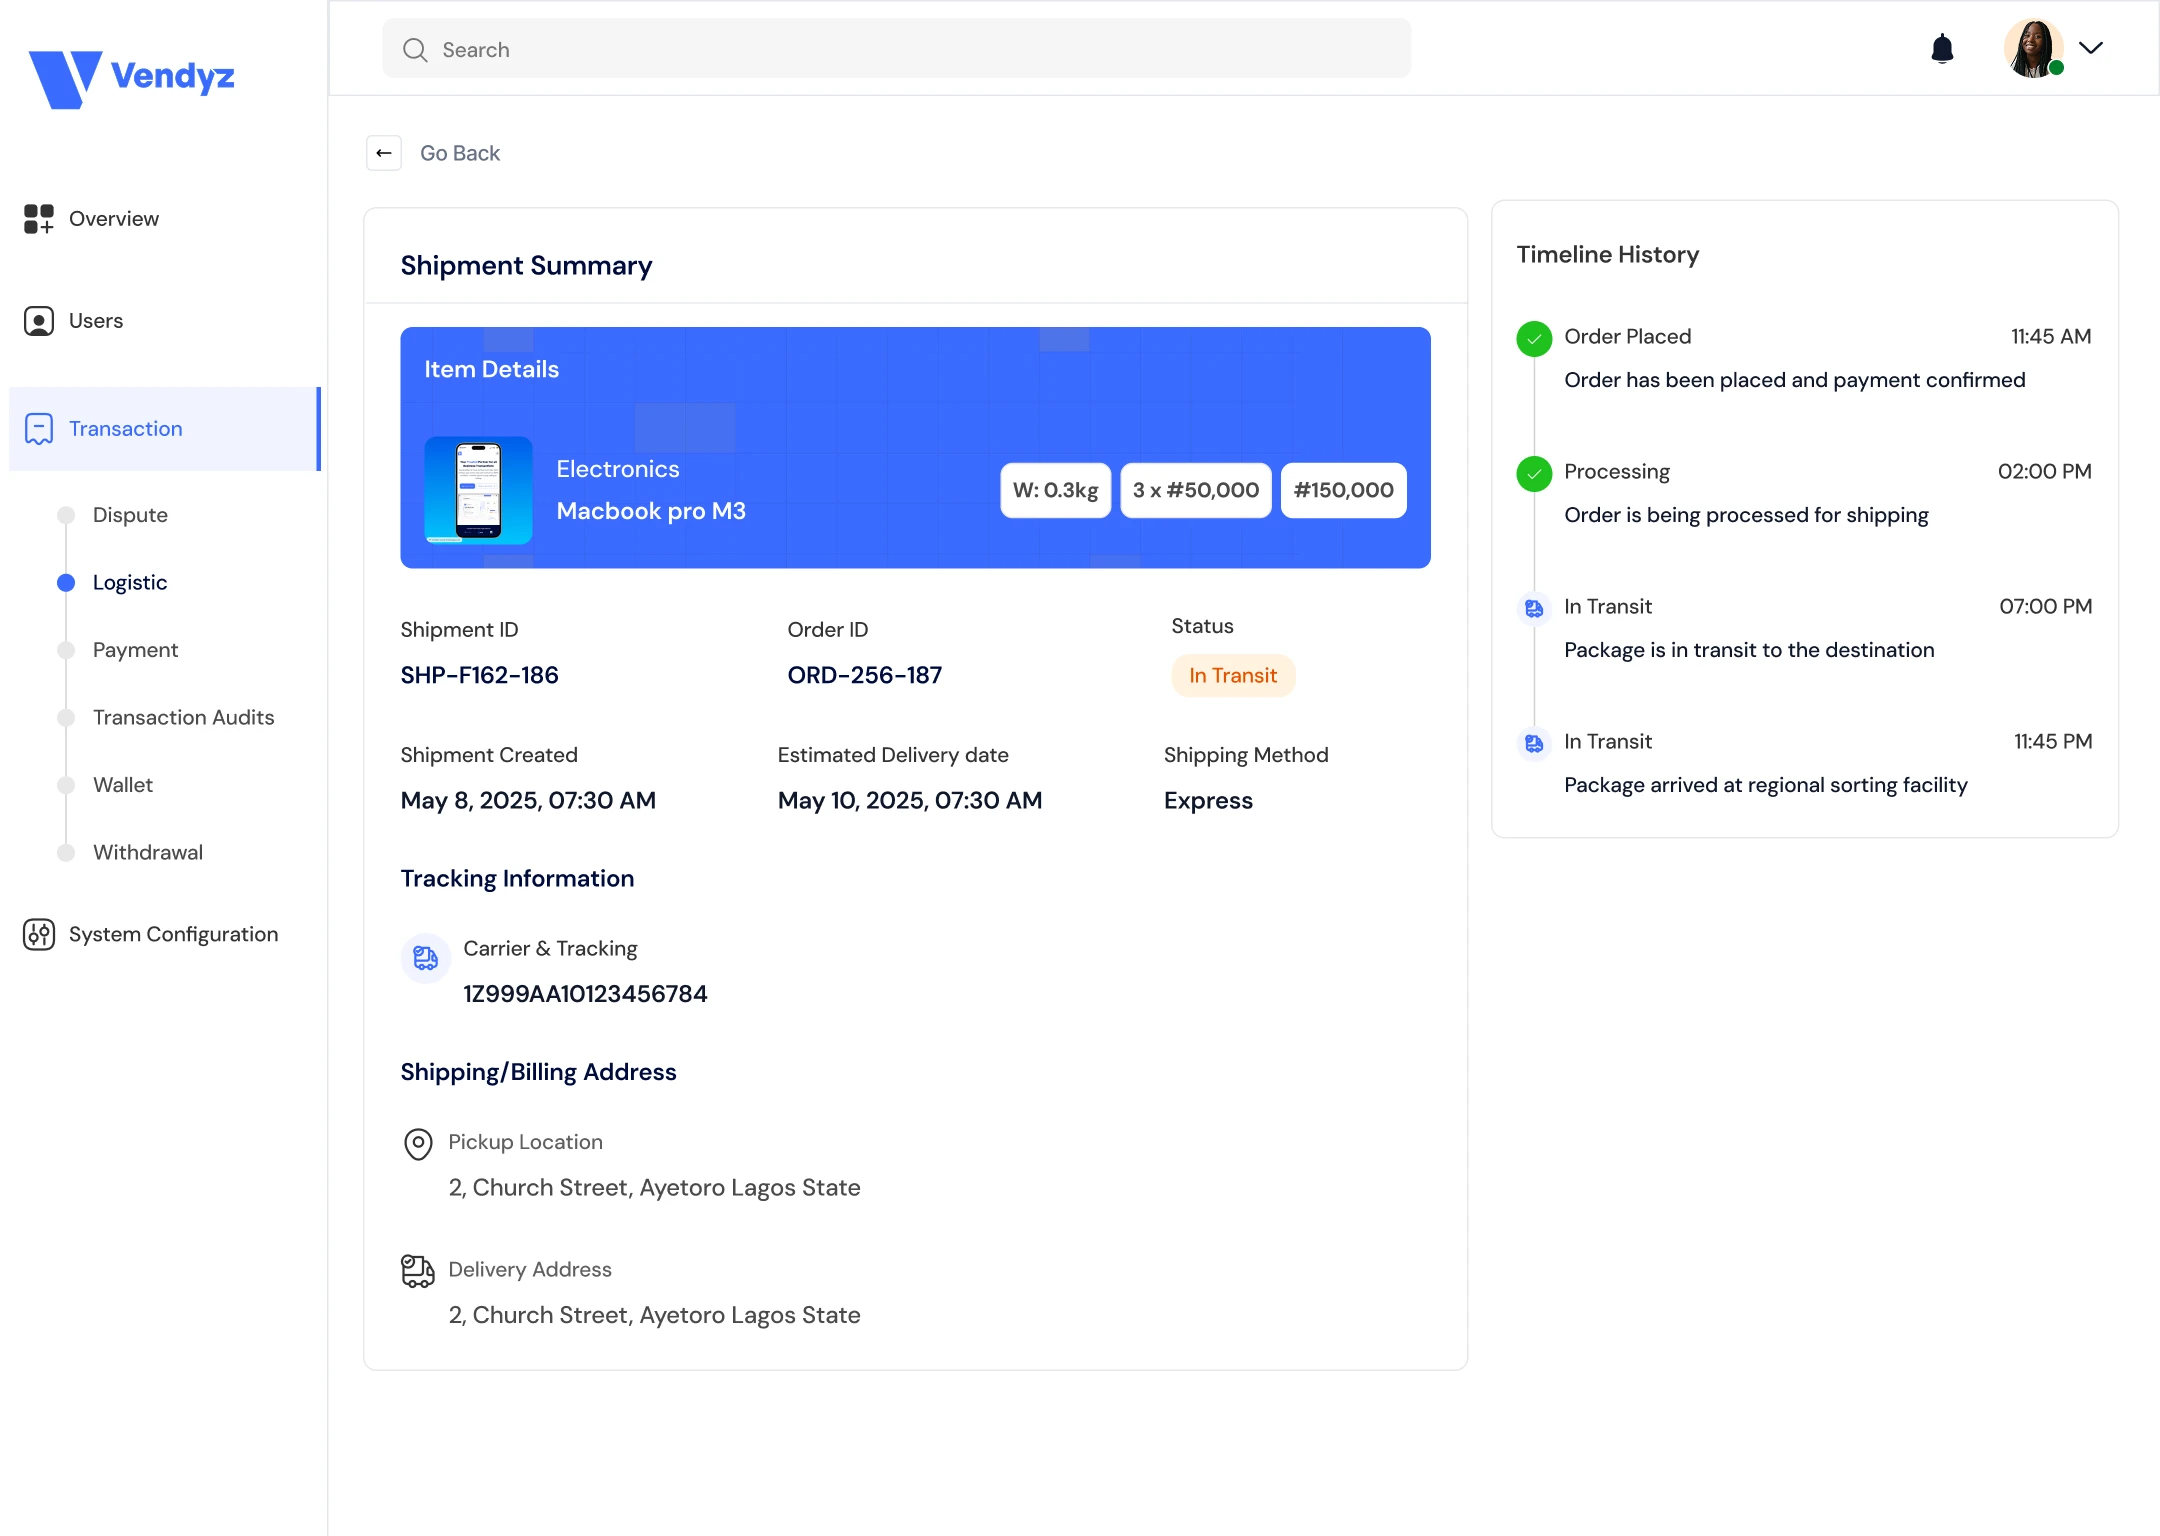Click the Users person icon
2160x1536 pixels.
coord(39,321)
